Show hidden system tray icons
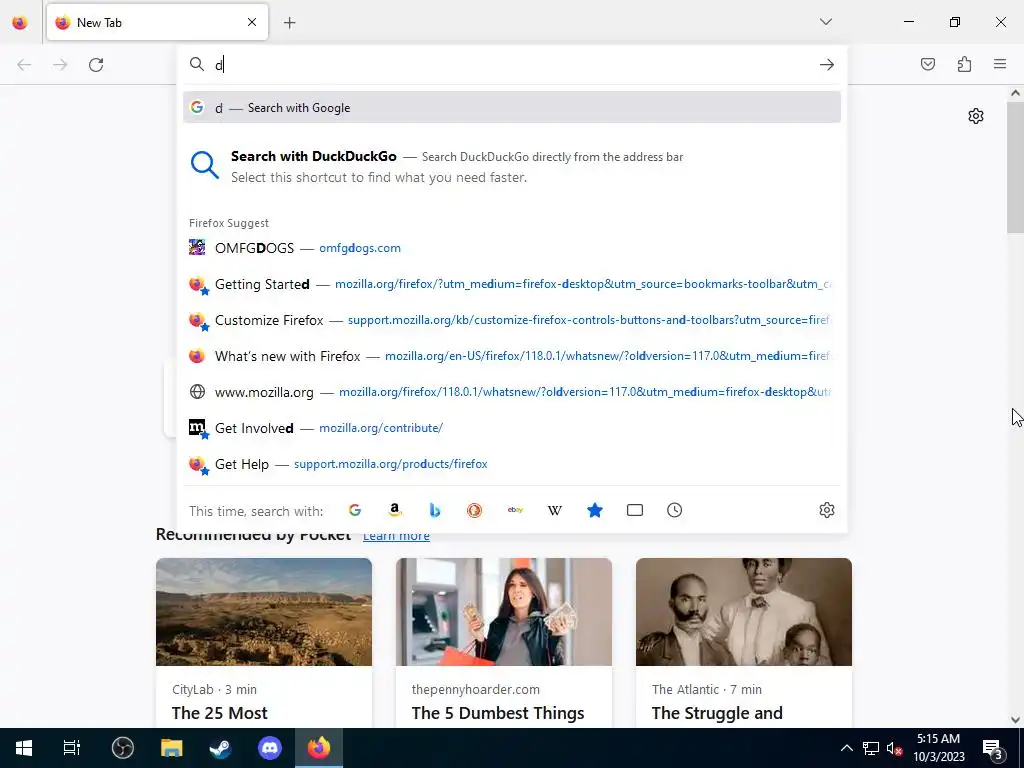This screenshot has height=768, width=1024. pos(846,748)
